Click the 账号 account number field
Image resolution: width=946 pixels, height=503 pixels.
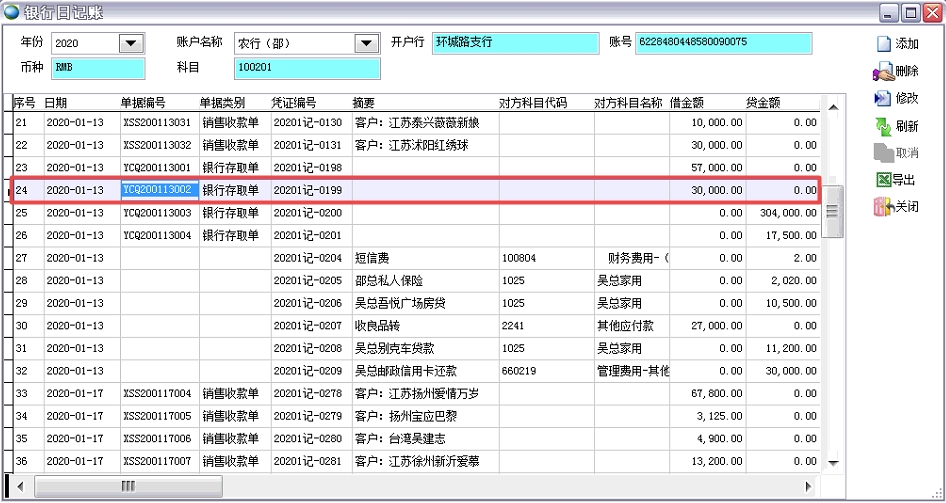tap(722, 43)
